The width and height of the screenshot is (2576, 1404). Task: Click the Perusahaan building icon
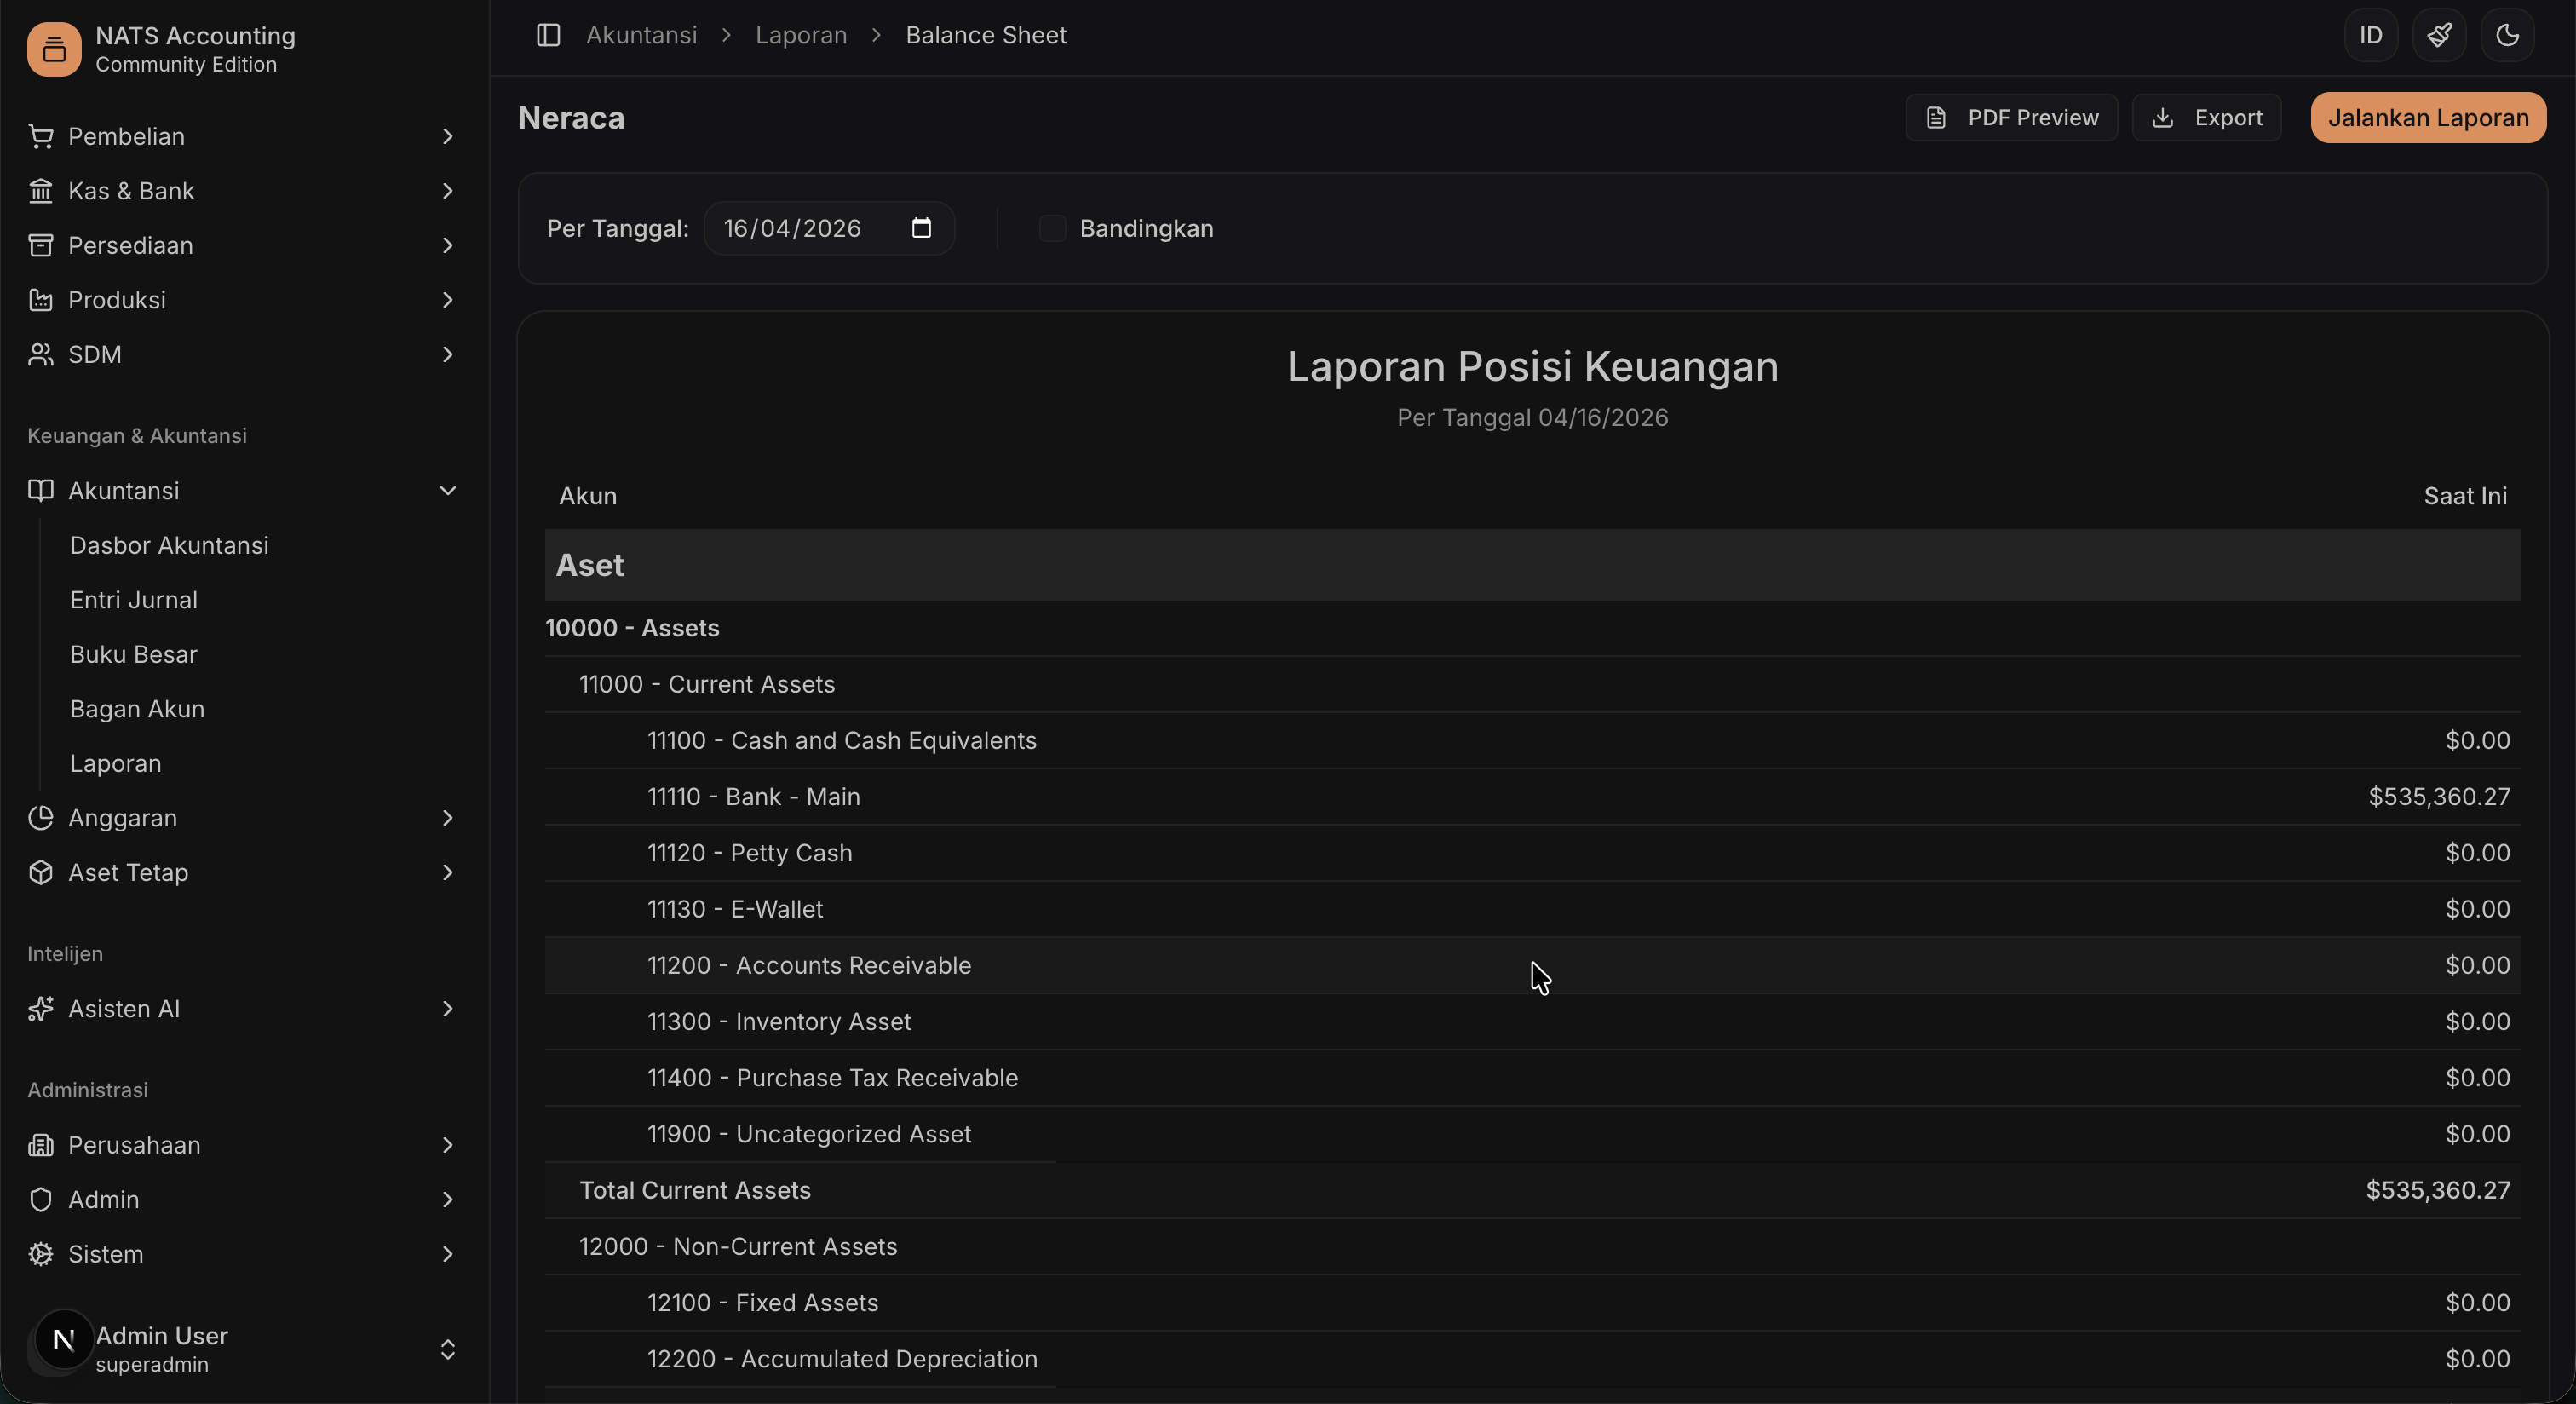41,1145
